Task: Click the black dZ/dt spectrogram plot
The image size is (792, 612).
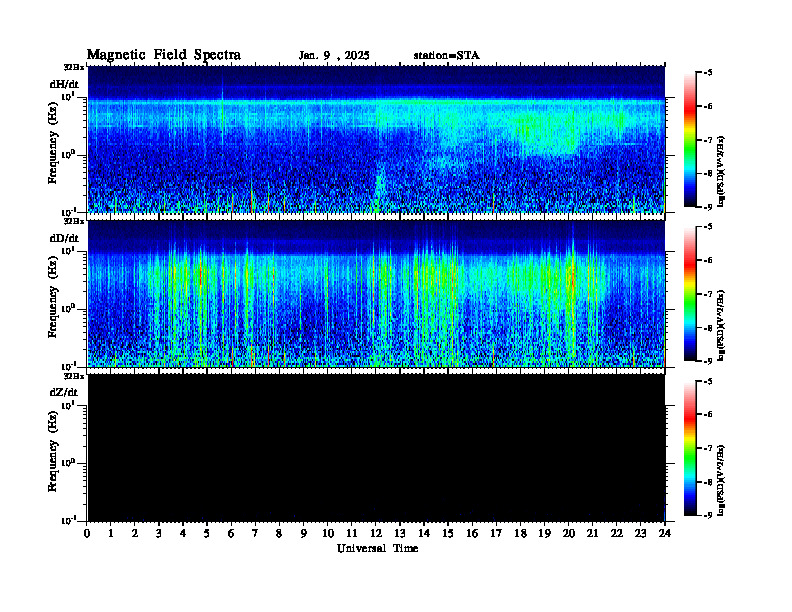Action: pos(376,447)
